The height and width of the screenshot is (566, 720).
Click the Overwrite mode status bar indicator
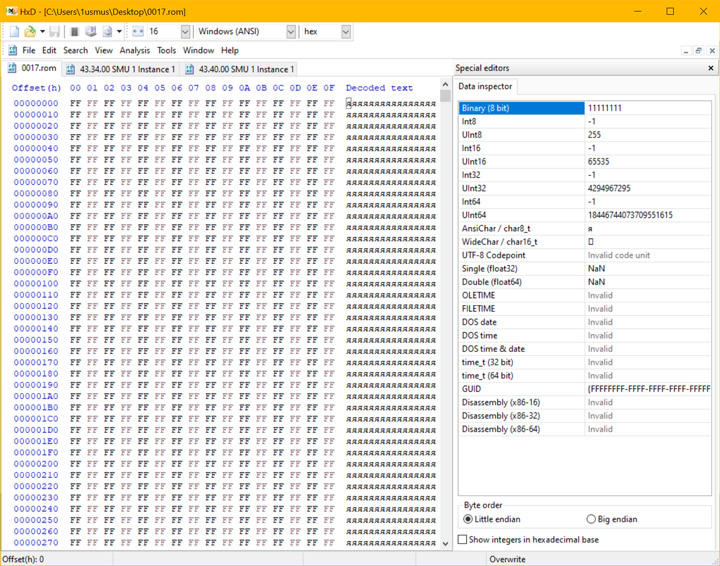point(507,559)
